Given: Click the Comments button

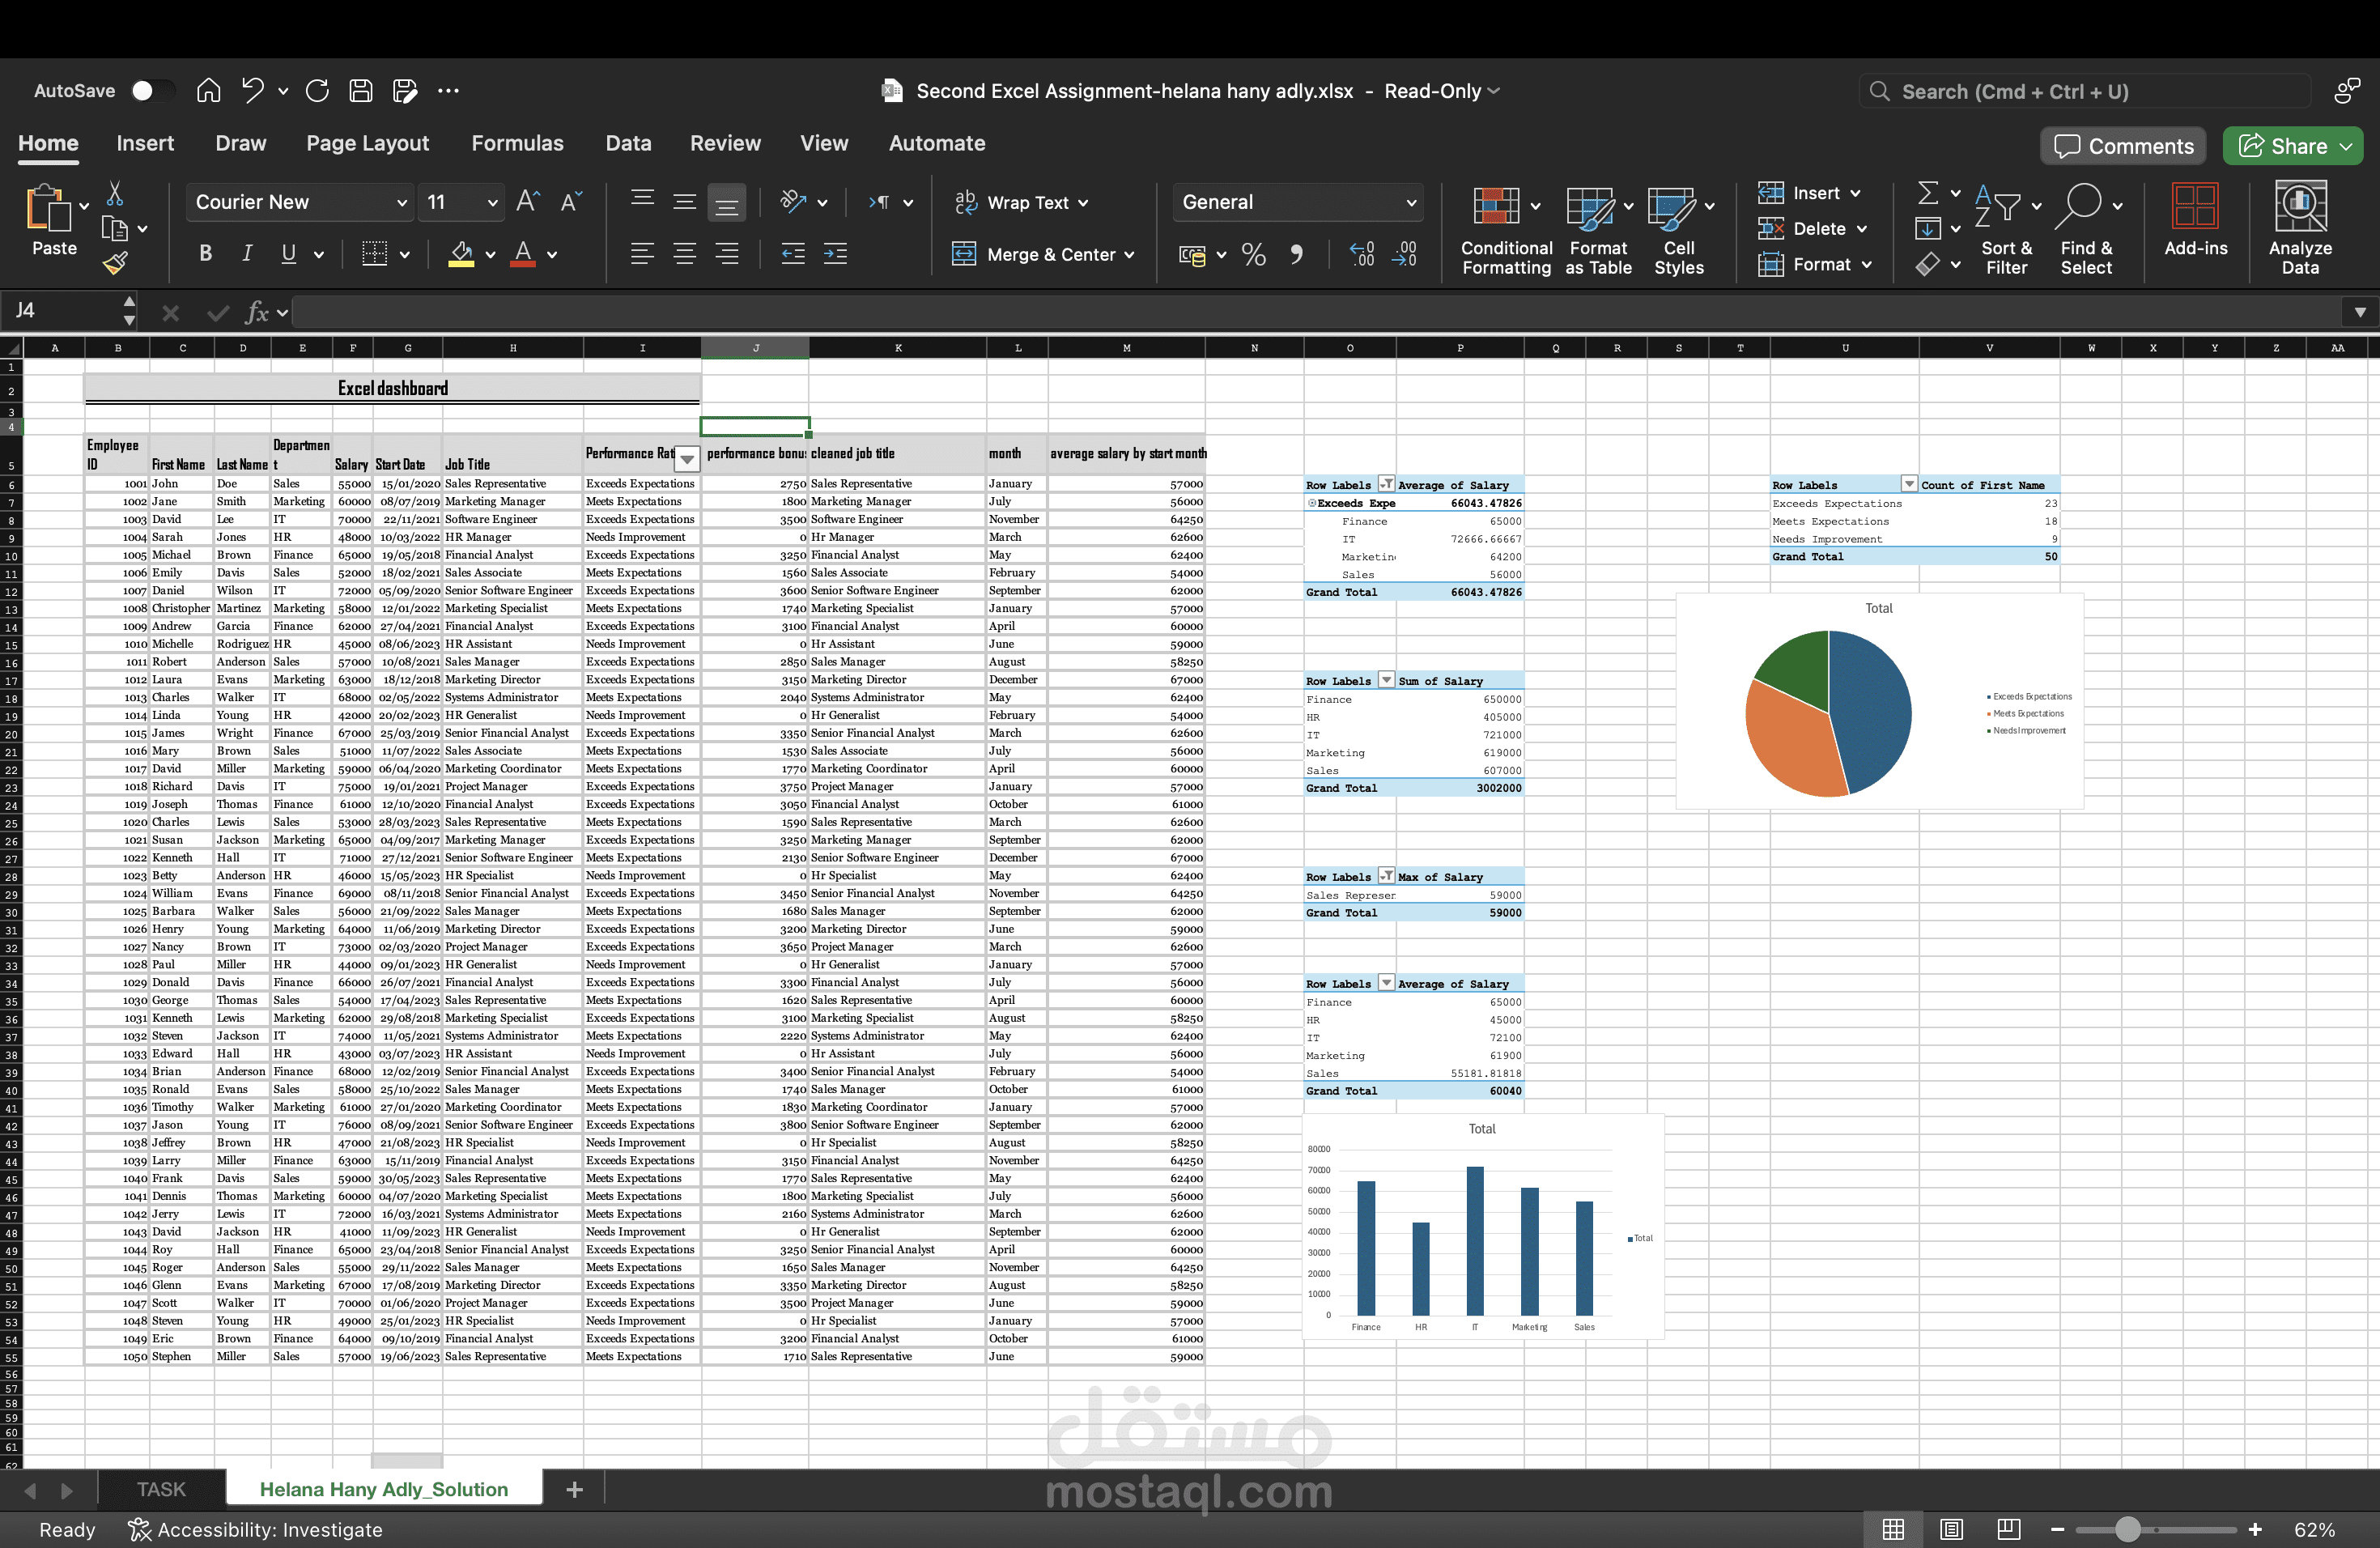Looking at the screenshot, I should [x=2123, y=146].
